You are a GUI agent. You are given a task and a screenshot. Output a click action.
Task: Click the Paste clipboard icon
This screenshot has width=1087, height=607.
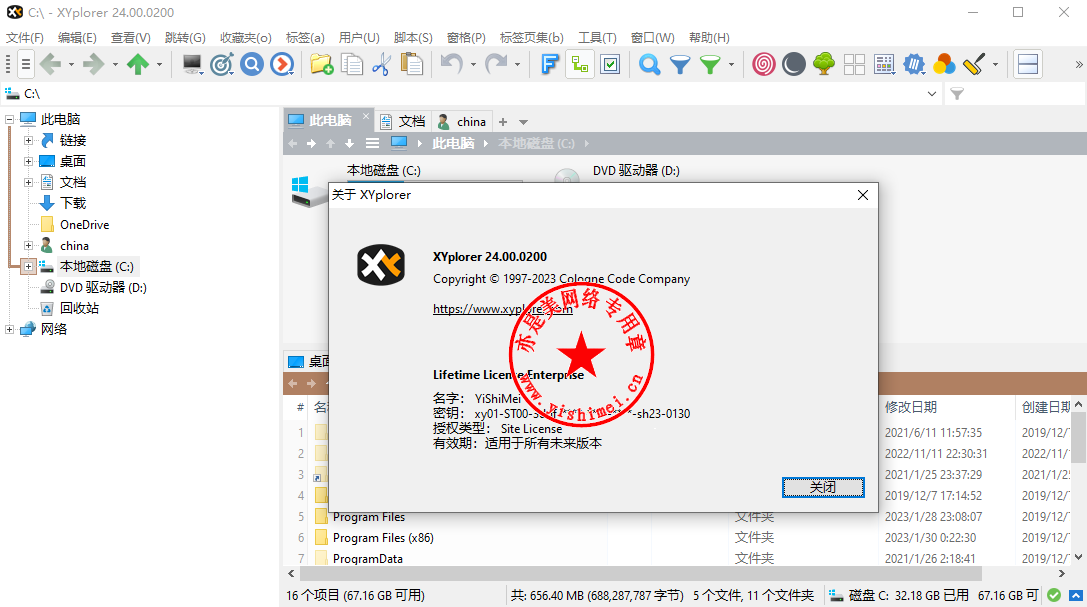click(x=412, y=64)
